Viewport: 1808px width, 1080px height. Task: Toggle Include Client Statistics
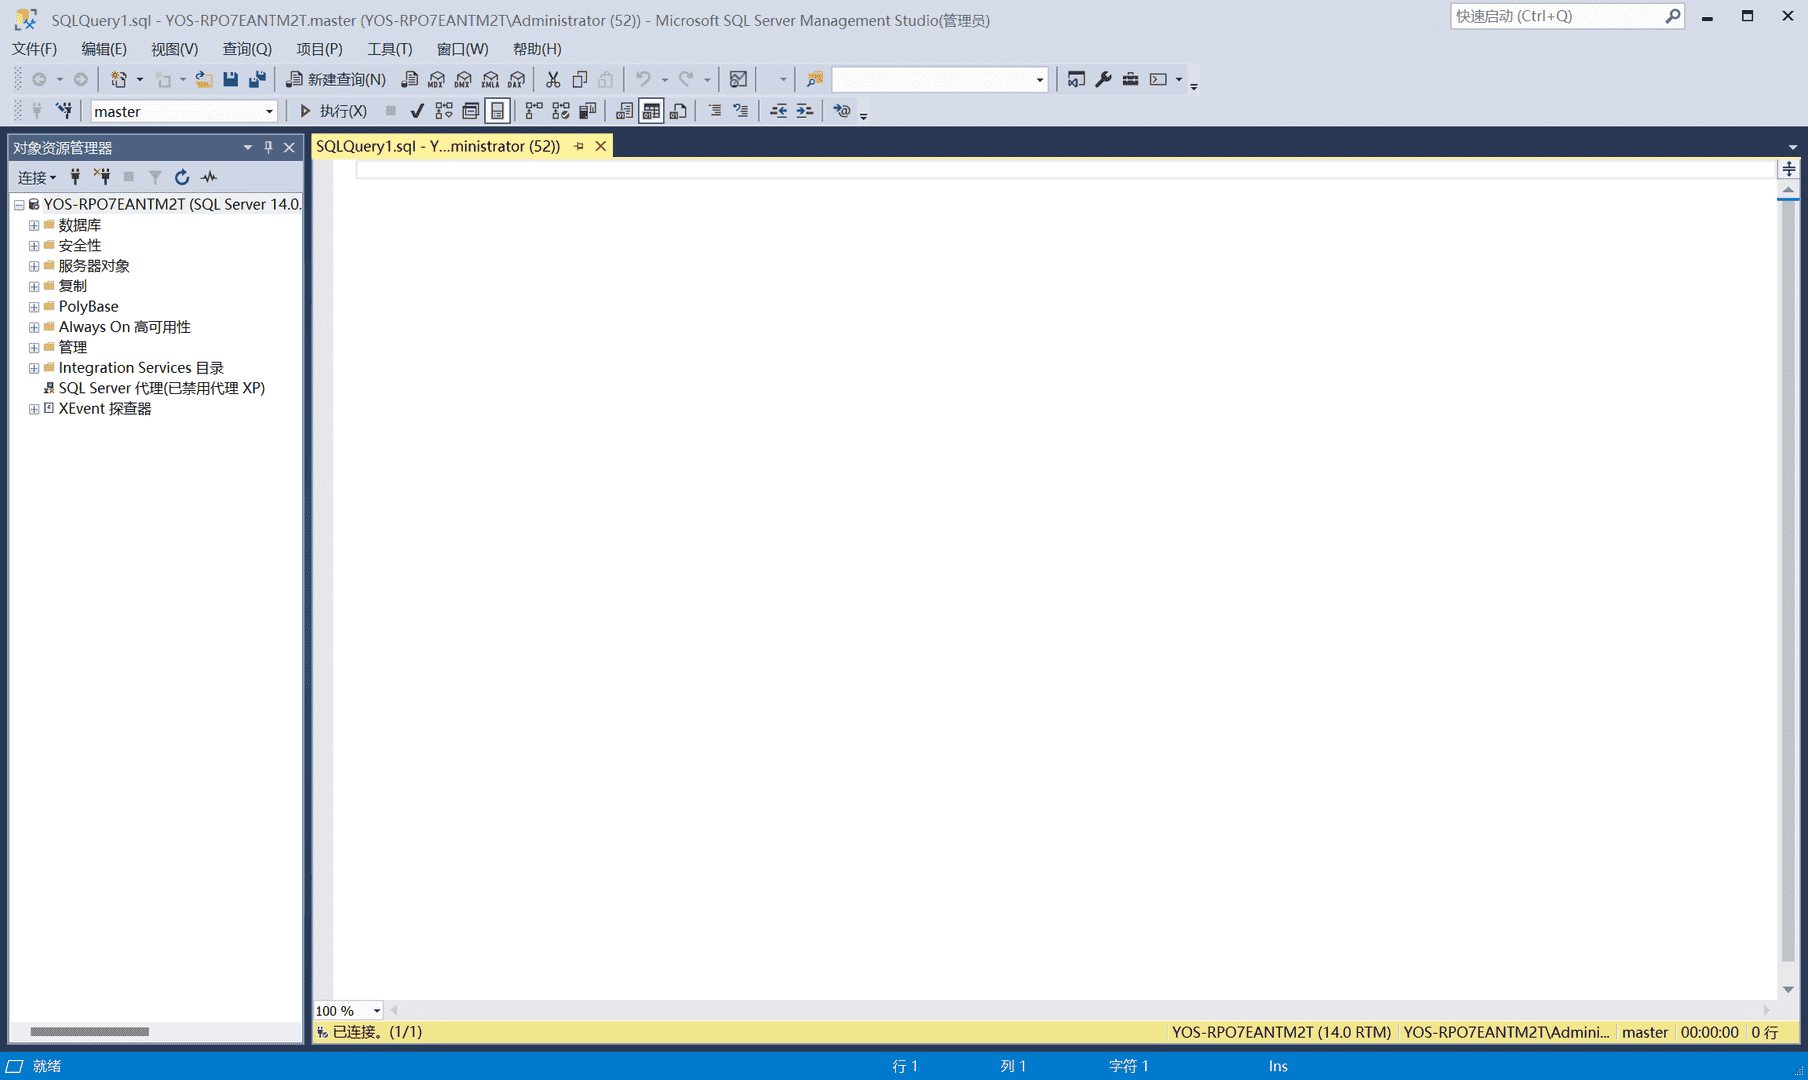click(588, 111)
